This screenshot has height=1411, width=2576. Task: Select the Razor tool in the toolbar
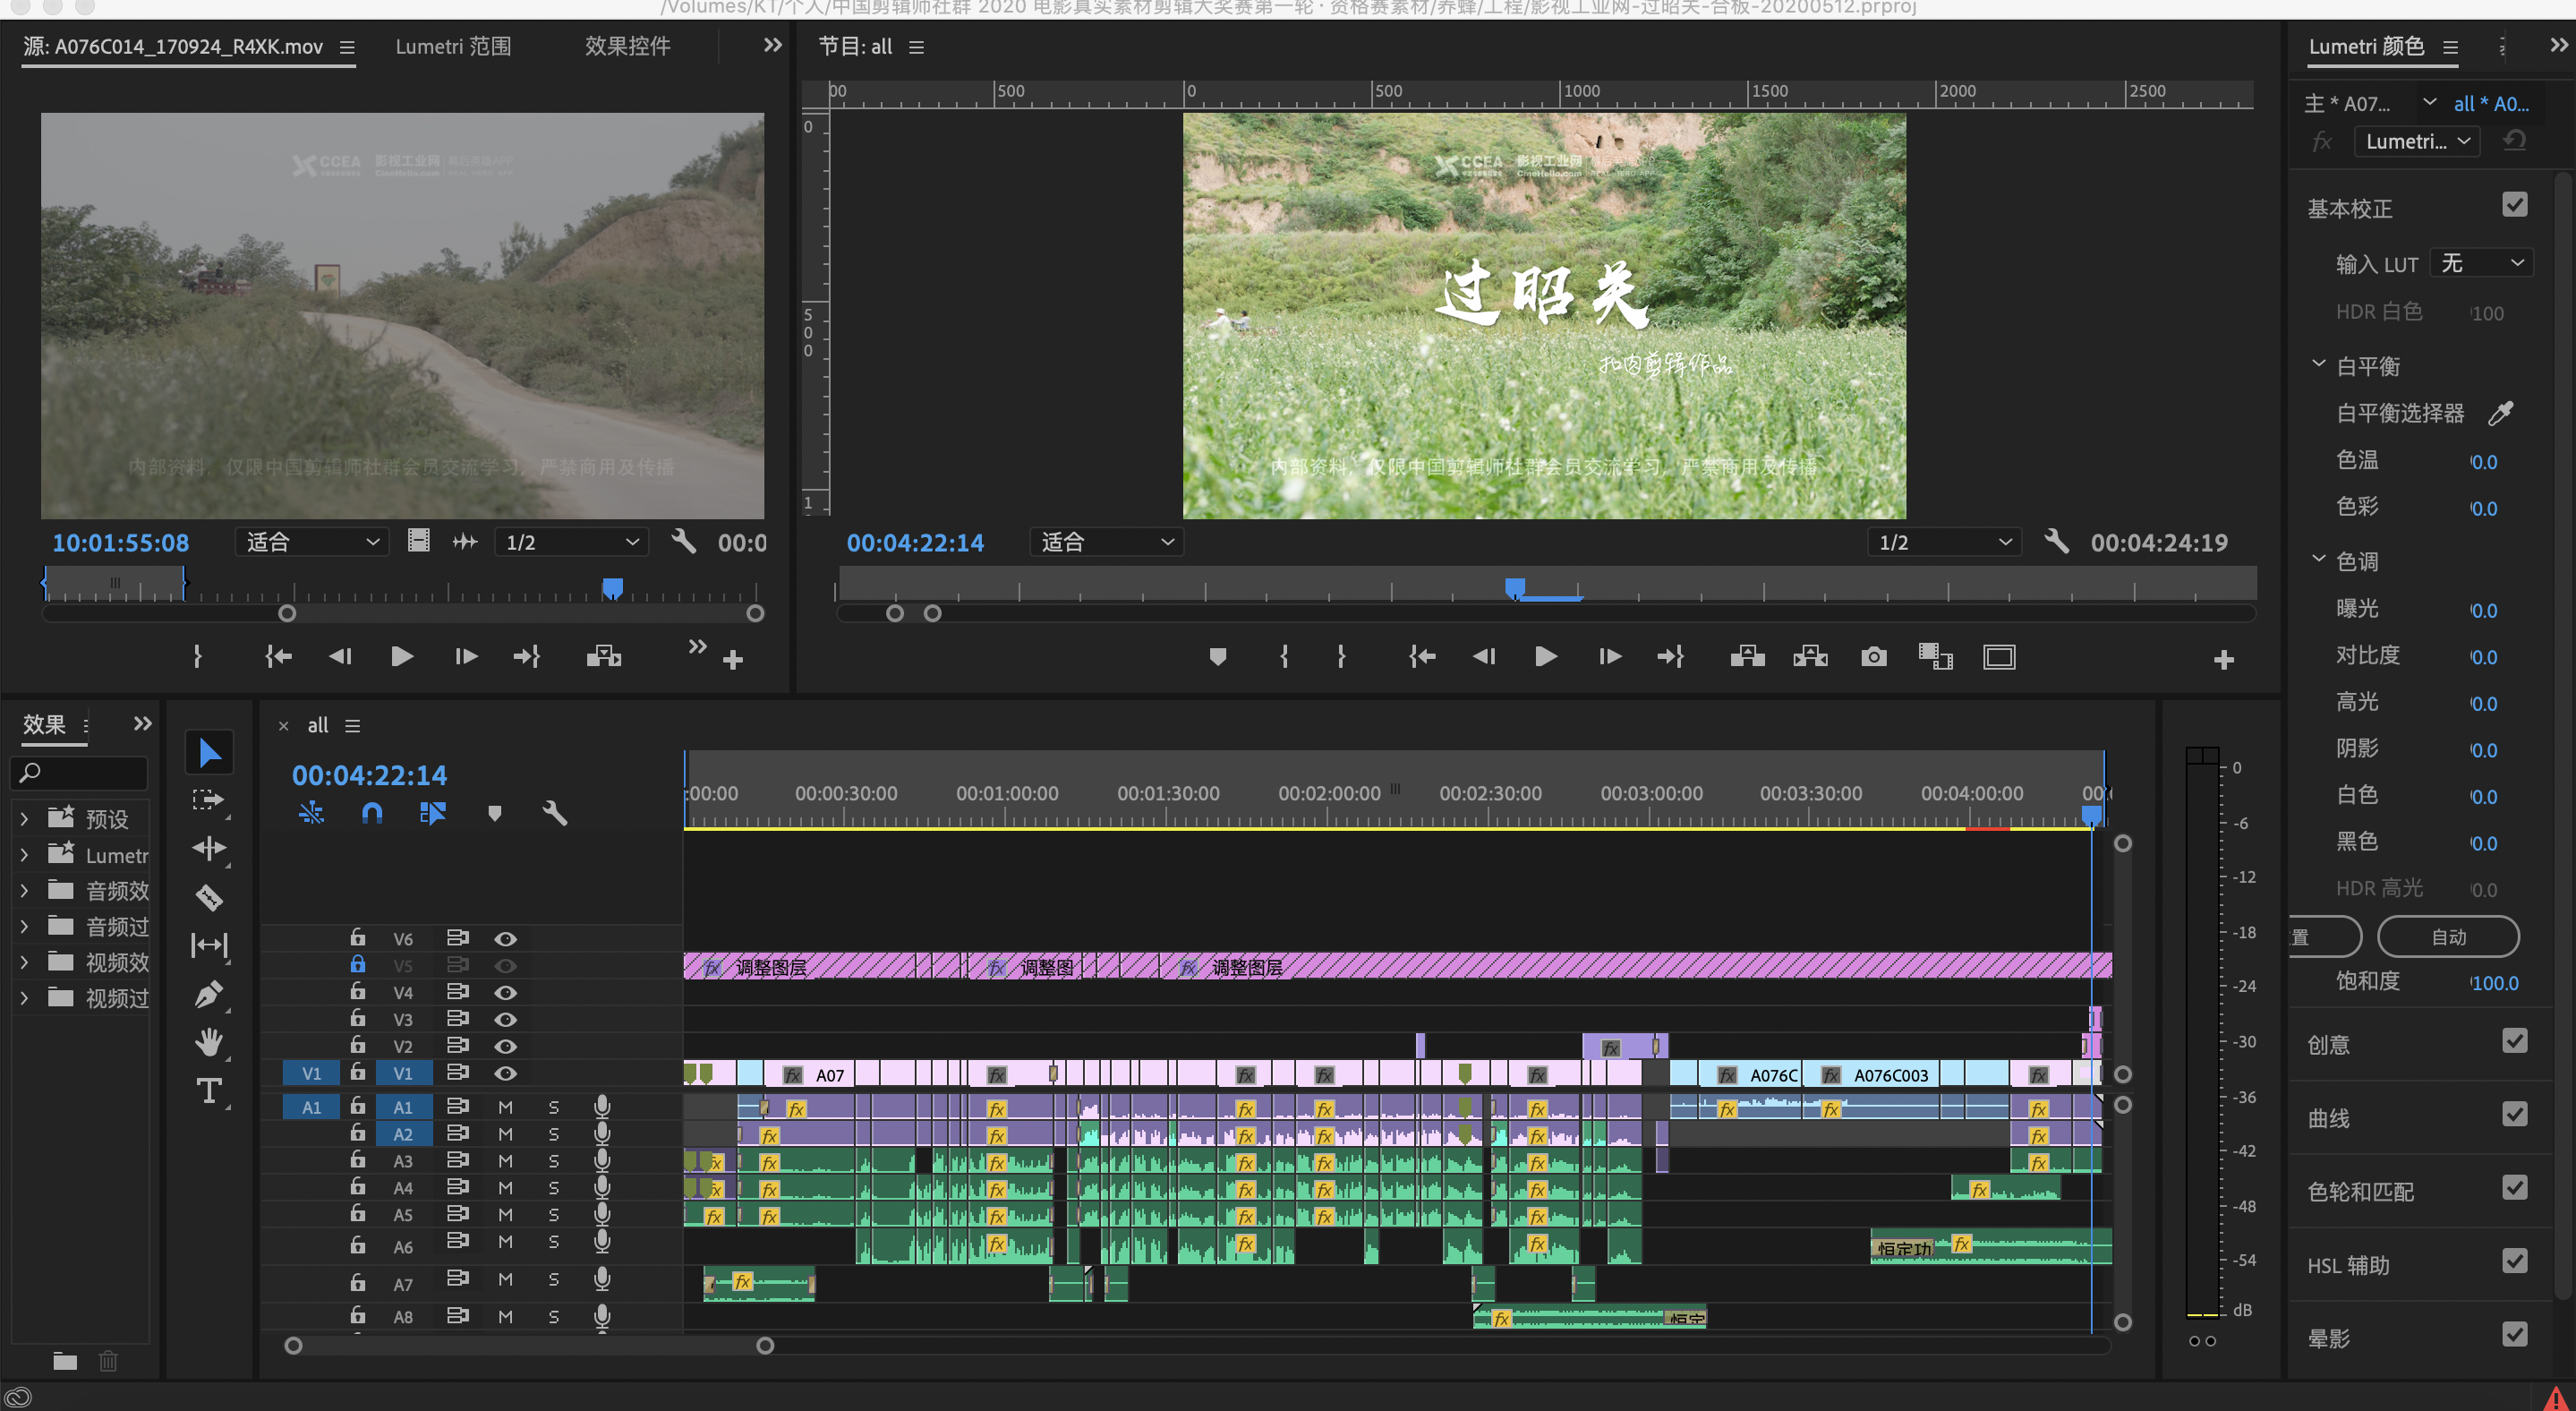[209, 897]
